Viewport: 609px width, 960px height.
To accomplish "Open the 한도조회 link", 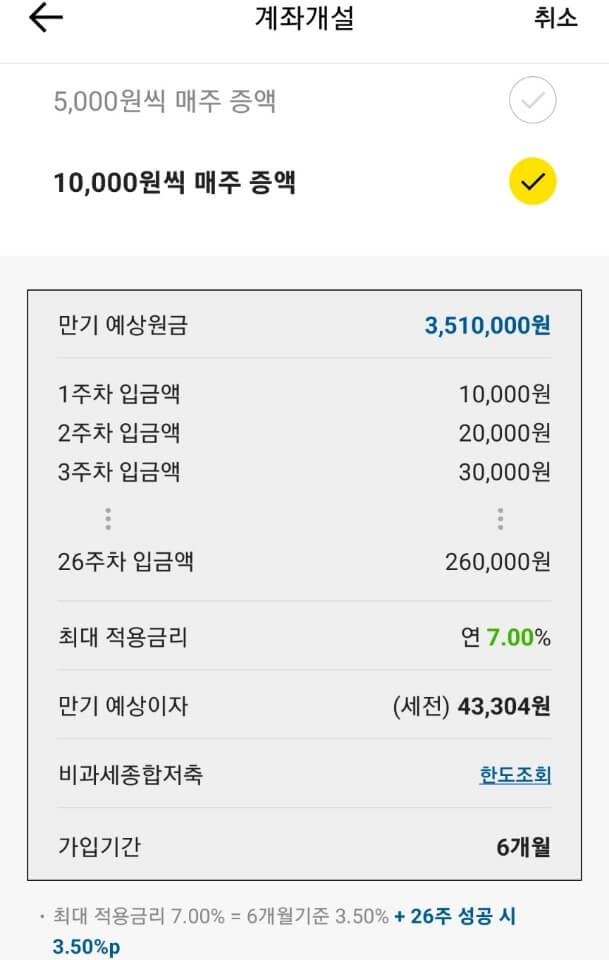I will pyautogui.click(x=515, y=775).
